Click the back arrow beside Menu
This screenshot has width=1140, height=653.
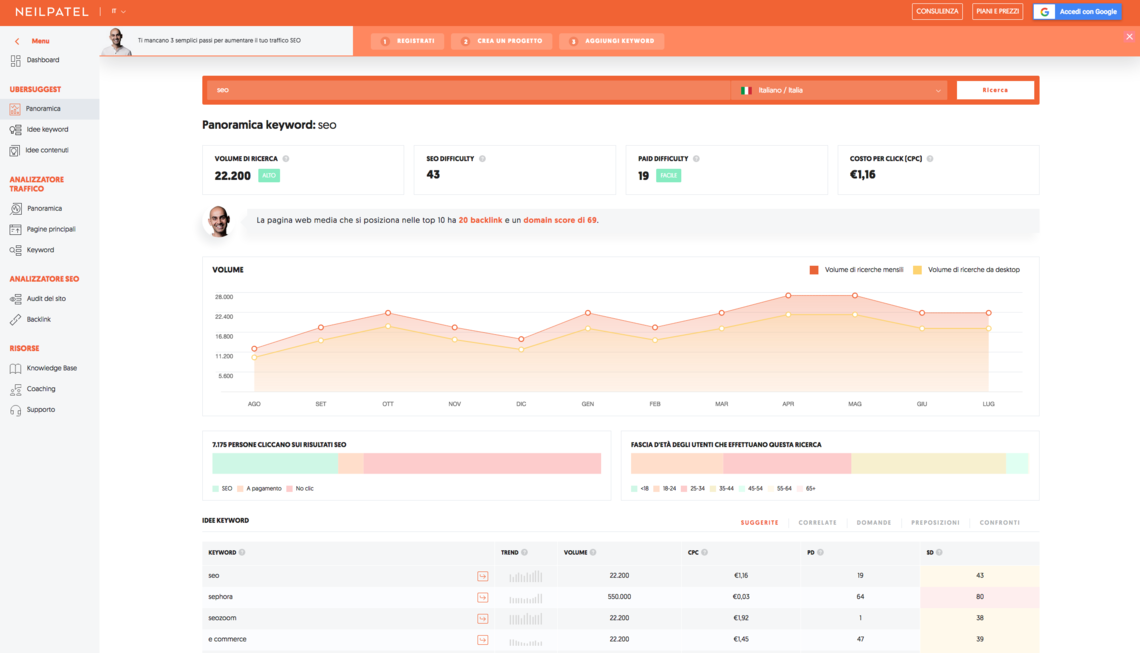(x=17, y=41)
